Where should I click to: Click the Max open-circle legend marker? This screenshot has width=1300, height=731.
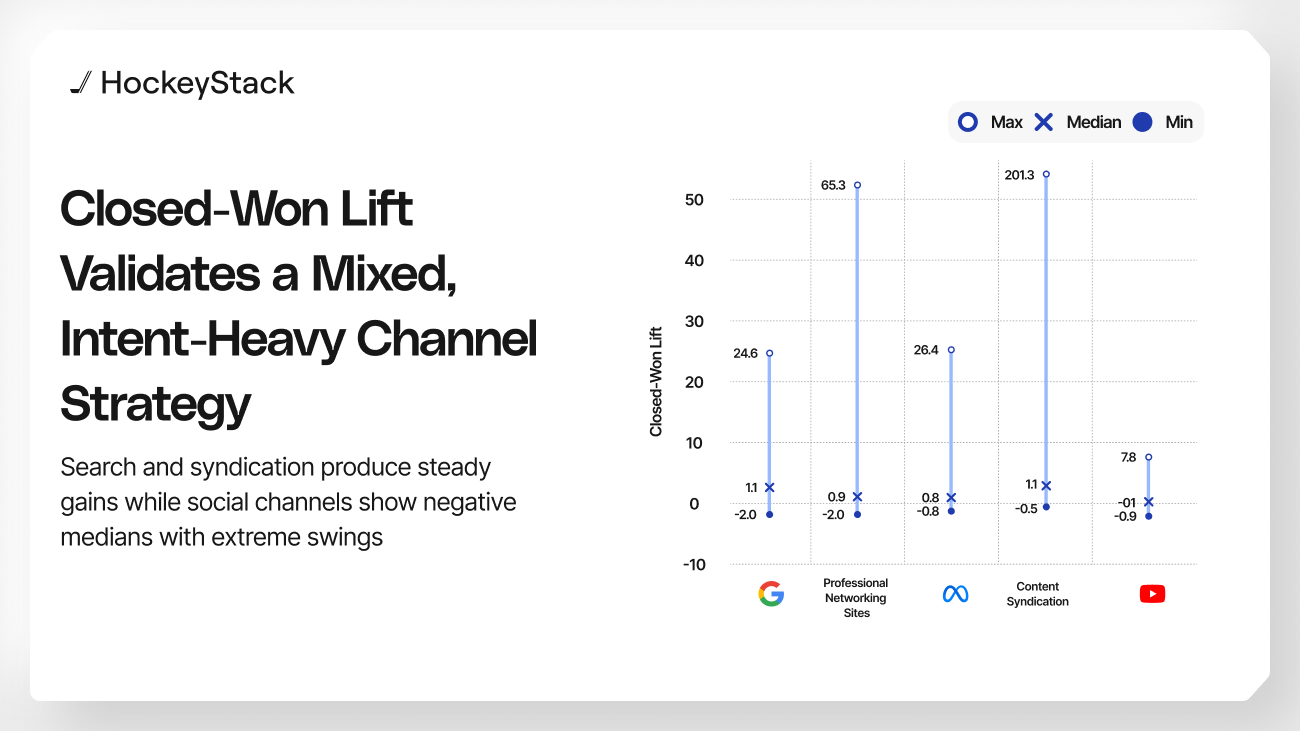[967, 122]
